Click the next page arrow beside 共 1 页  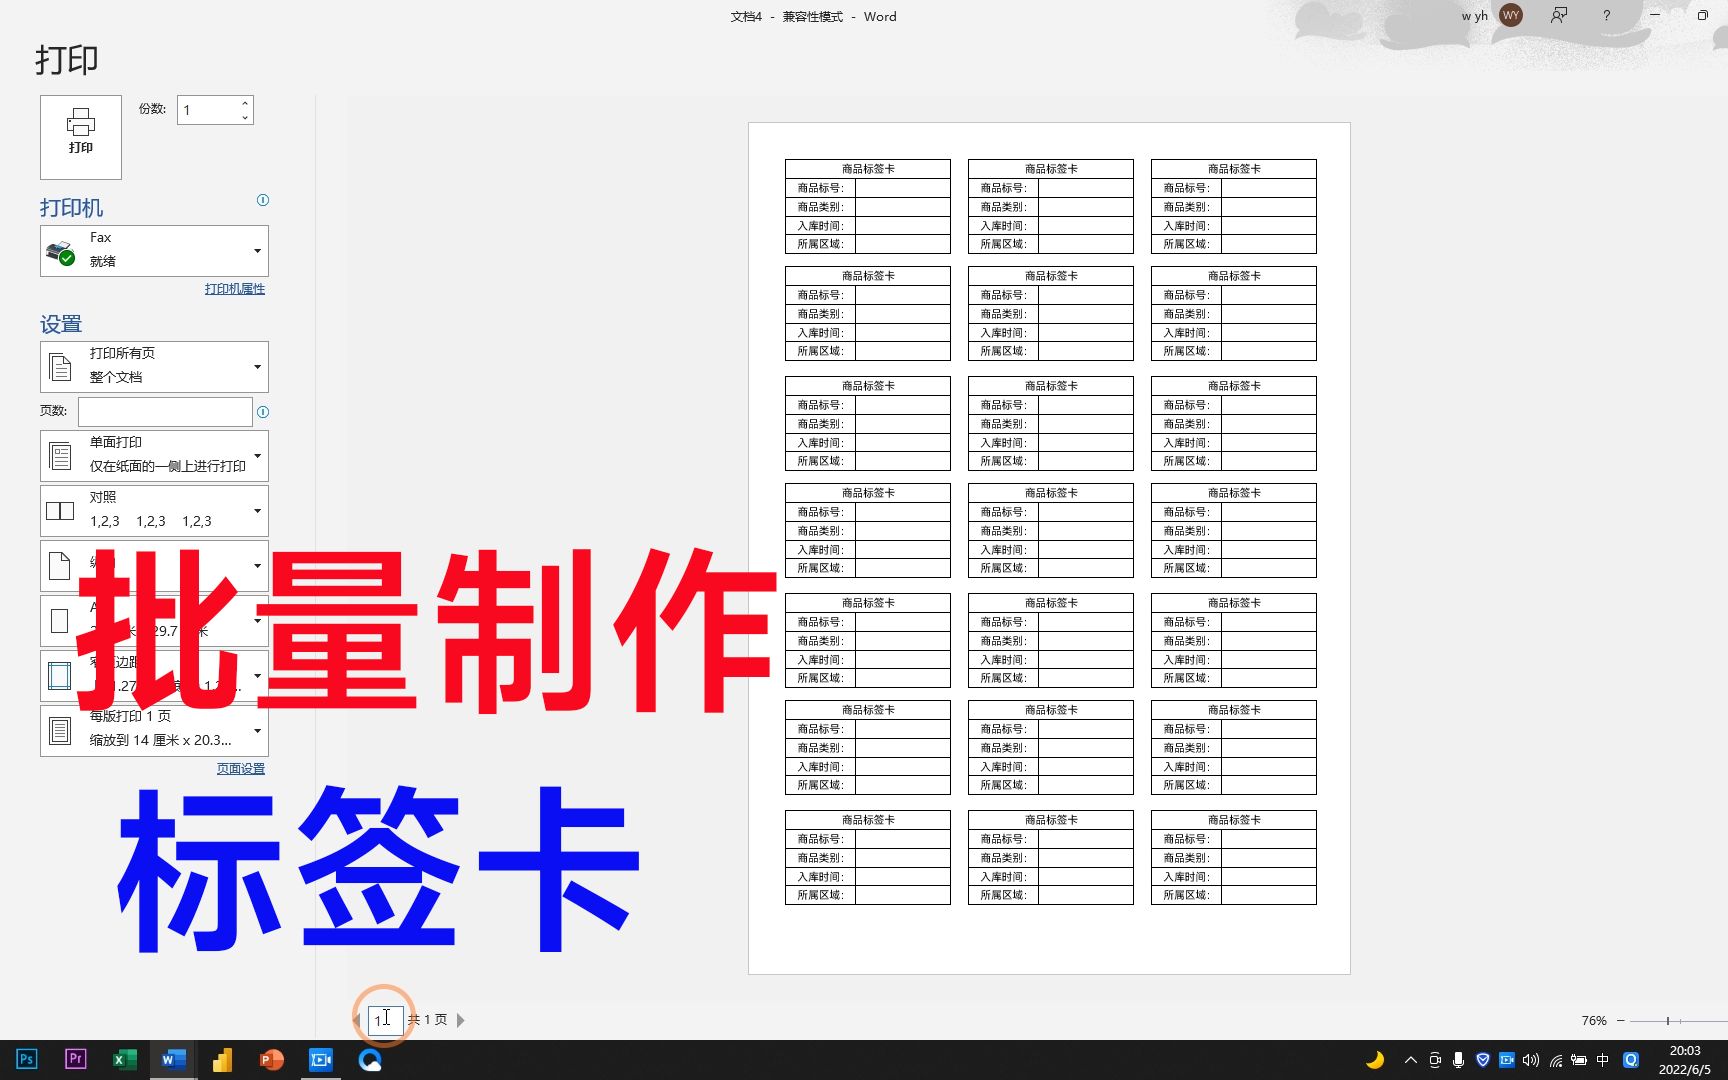[461, 1019]
